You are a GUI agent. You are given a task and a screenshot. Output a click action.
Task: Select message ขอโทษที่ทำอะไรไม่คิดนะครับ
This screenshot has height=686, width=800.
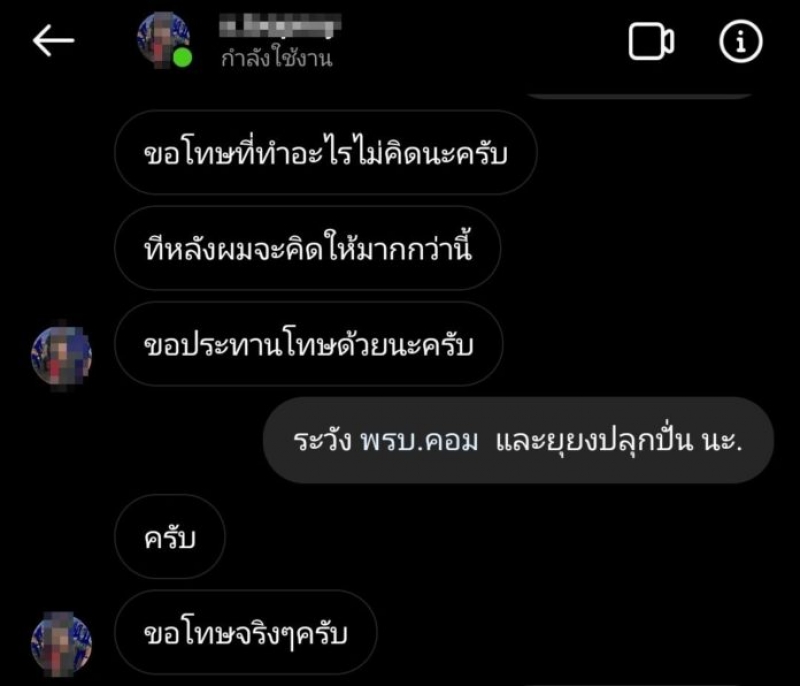pyautogui.click(x=326, y=153)
